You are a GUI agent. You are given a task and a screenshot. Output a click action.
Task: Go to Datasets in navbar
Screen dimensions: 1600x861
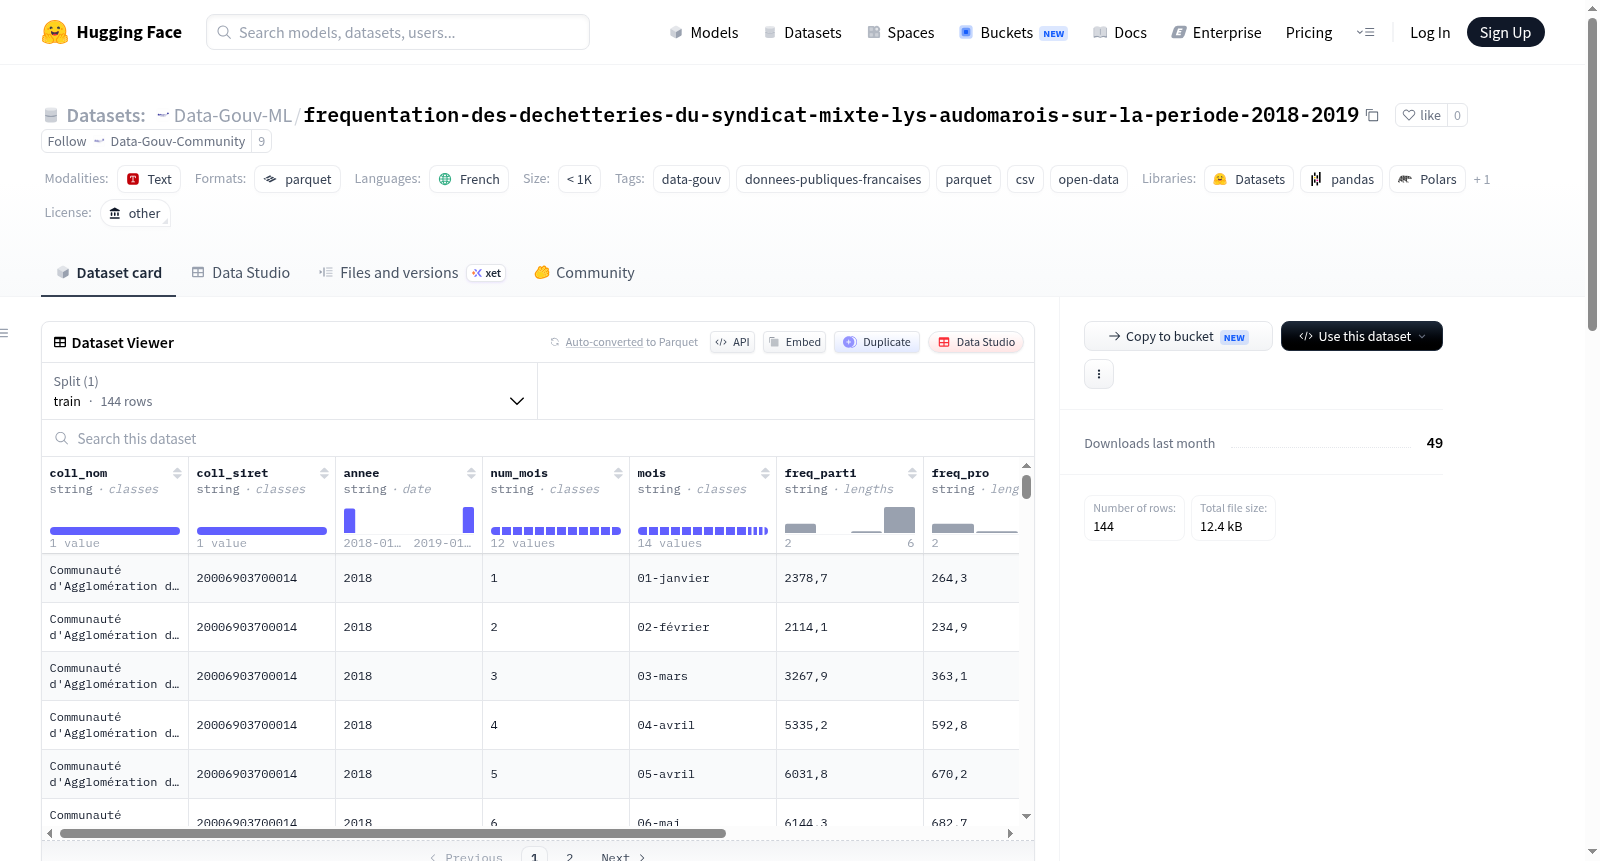click(x=802, y=32)
